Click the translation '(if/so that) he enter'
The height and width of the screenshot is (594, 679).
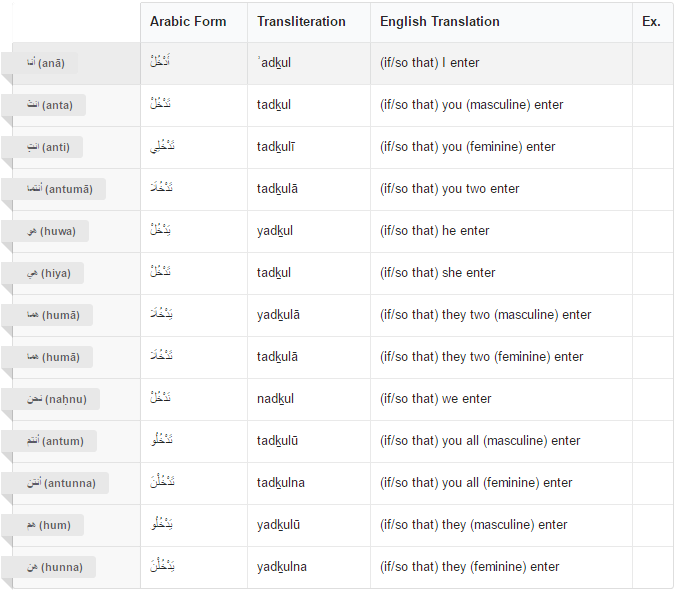click(434, 231)
